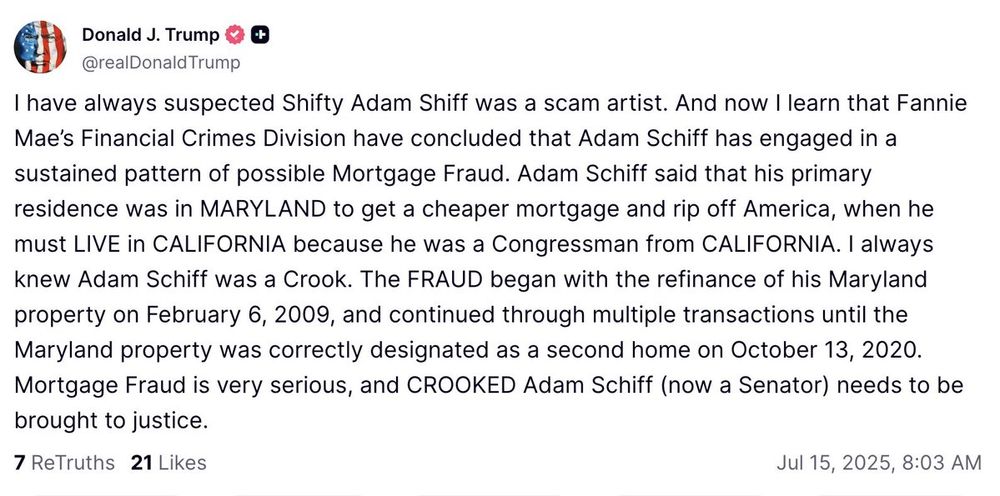Open the flag-painted profile avatar
1000x496 pixels.
[40, 47]
